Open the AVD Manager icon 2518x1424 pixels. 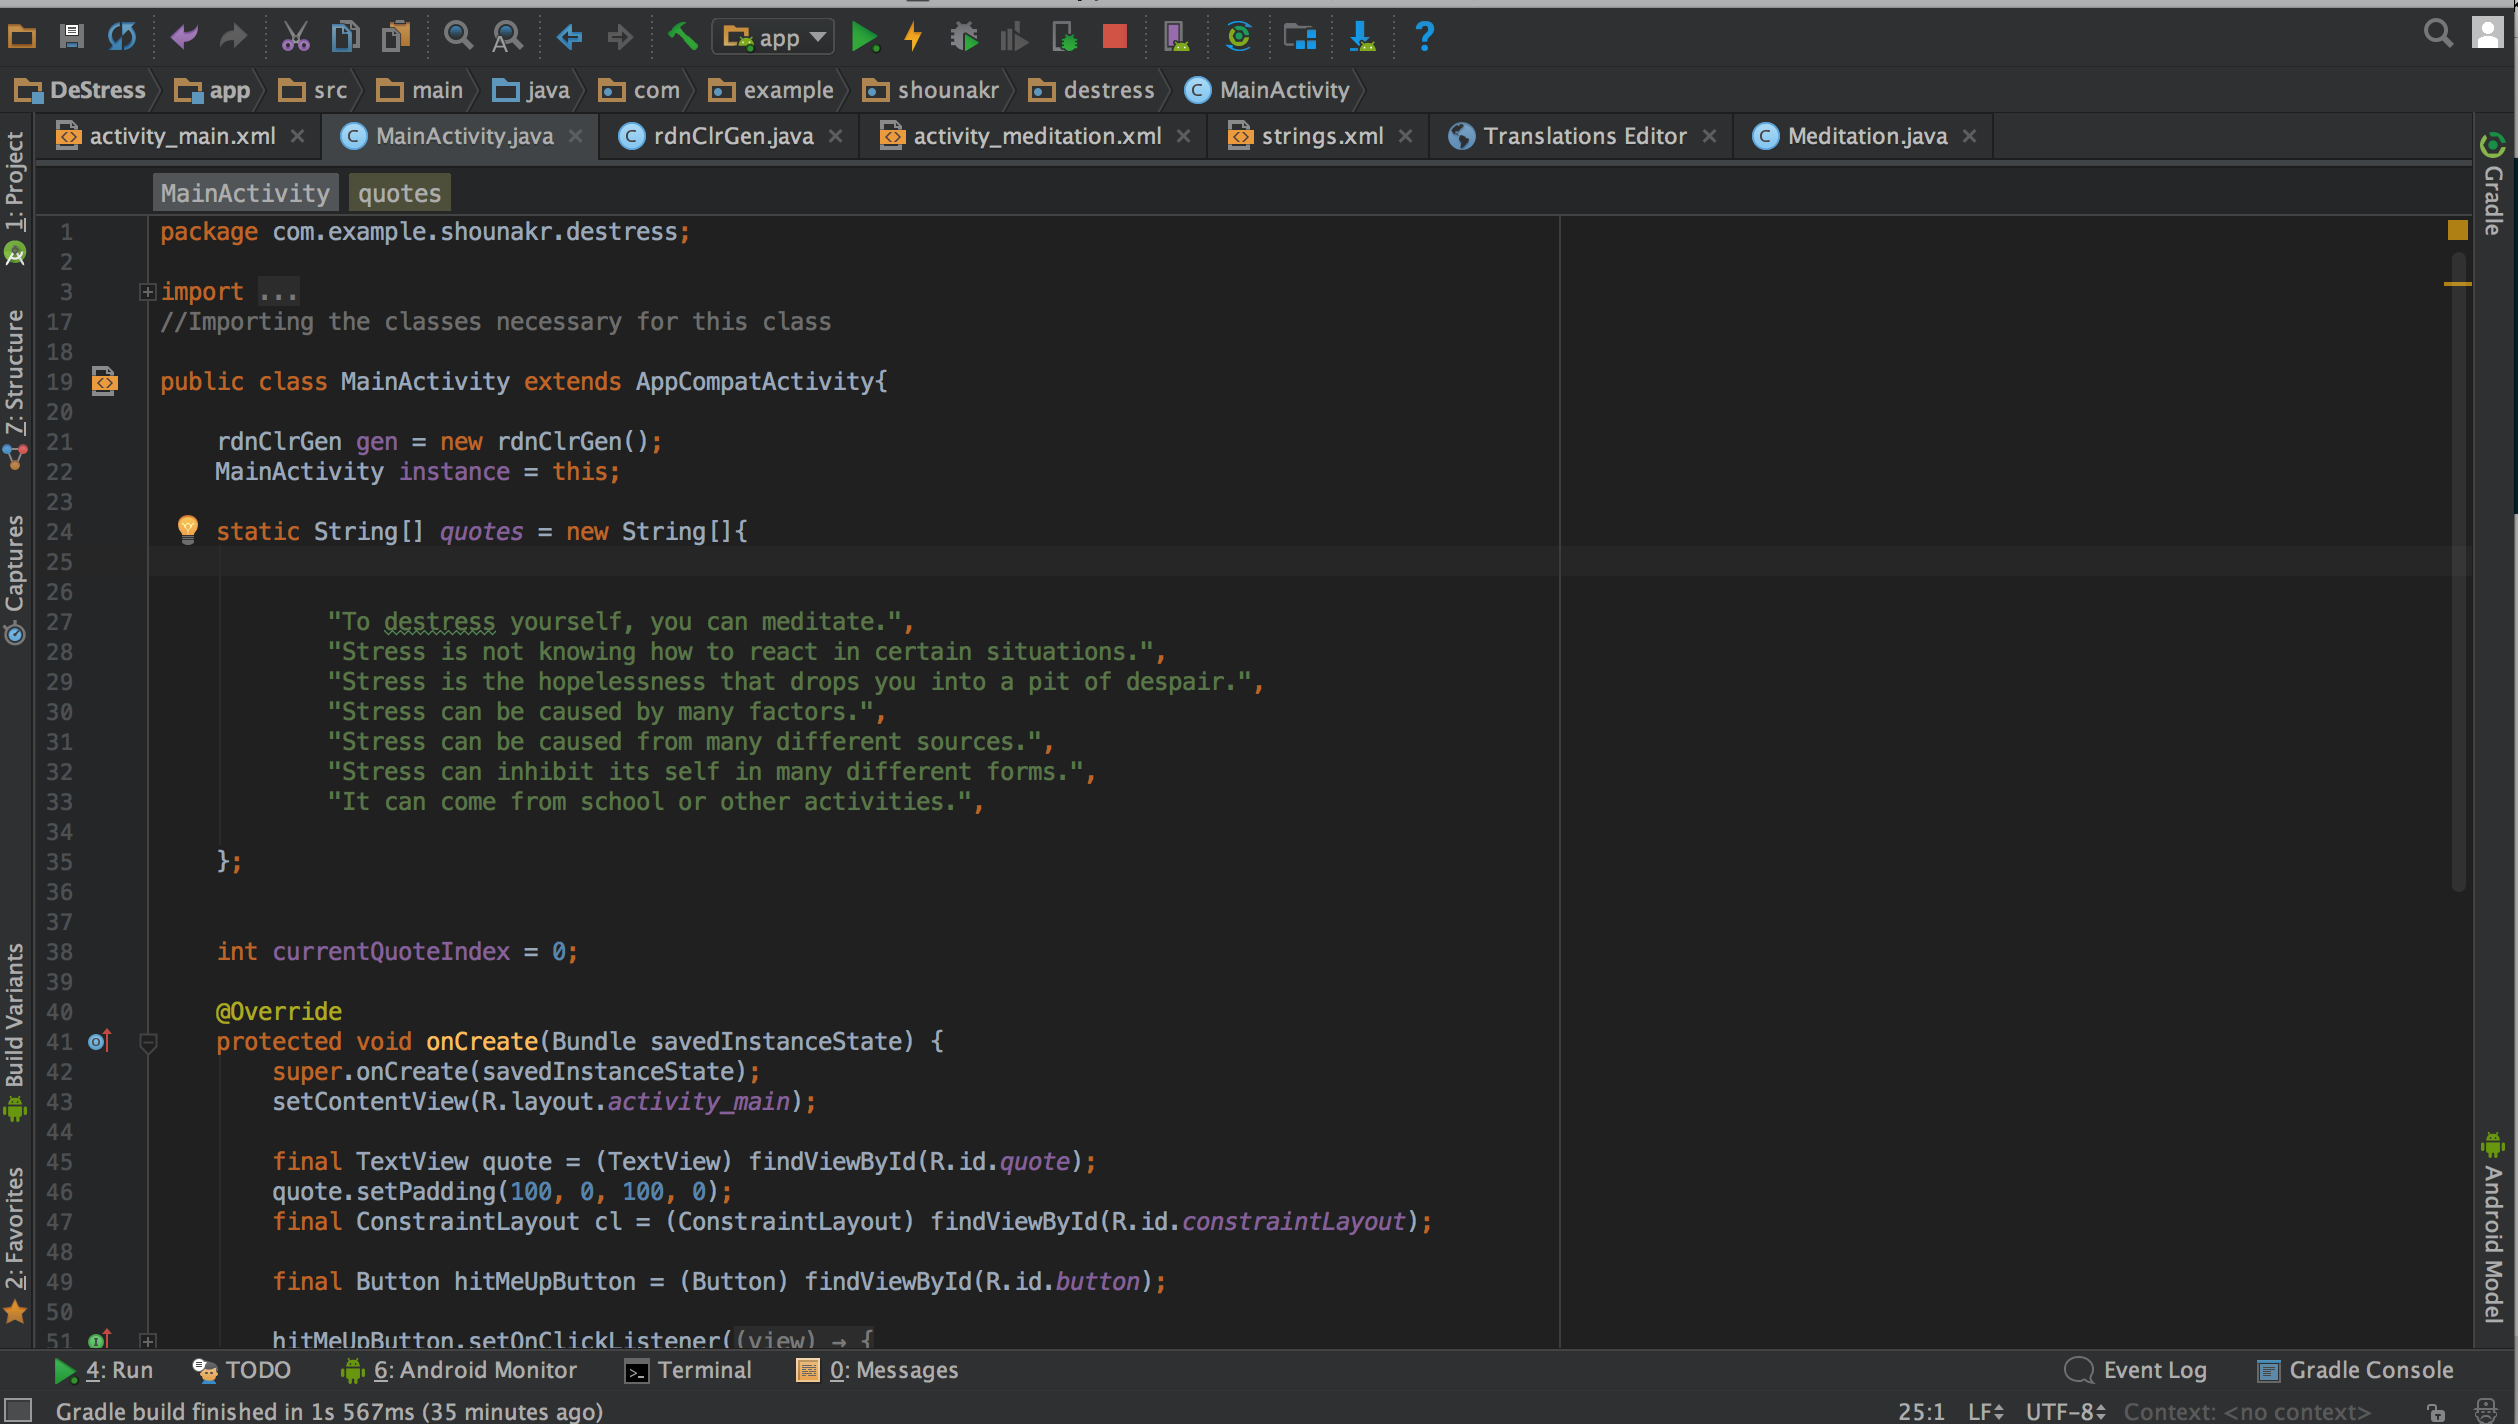click(1176, 38)
